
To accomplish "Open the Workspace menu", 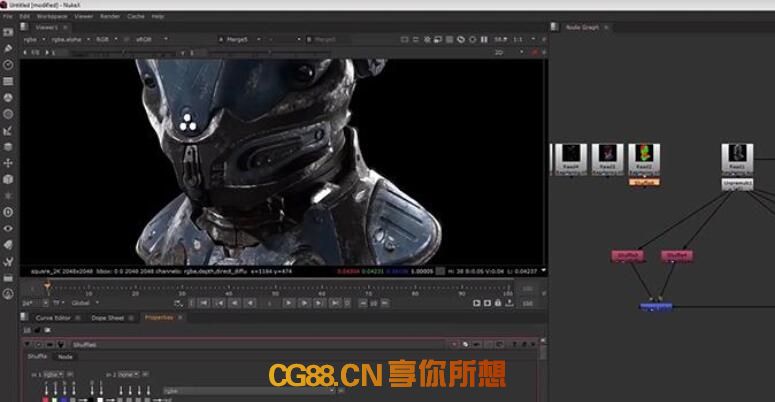I will [x=52, y=16].
